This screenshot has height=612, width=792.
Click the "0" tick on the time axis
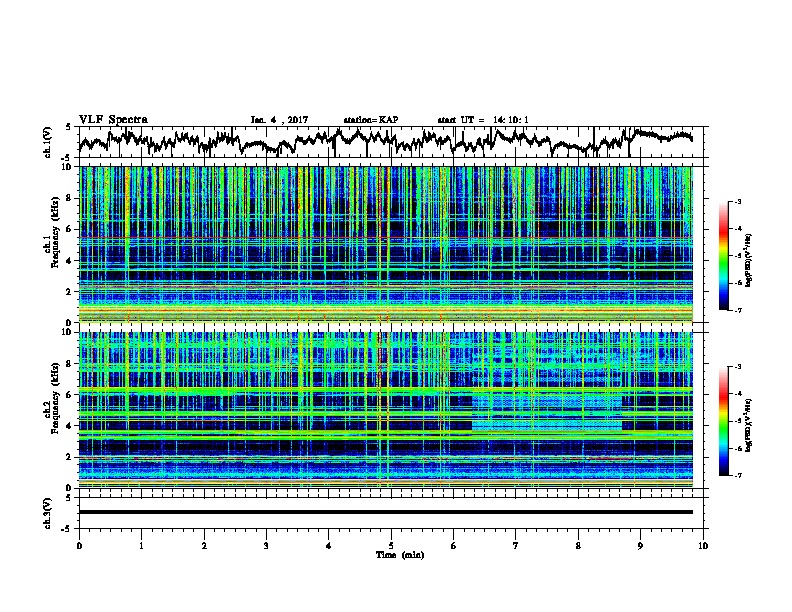(79, 546)
